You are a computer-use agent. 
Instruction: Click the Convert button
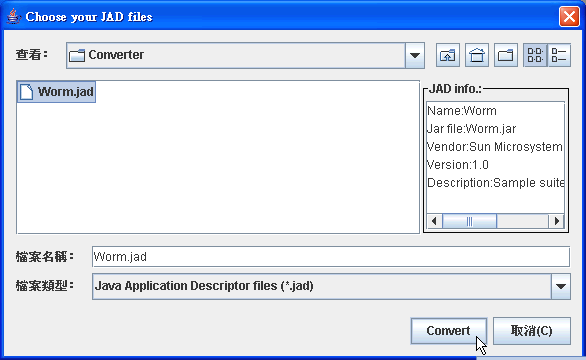448,331
